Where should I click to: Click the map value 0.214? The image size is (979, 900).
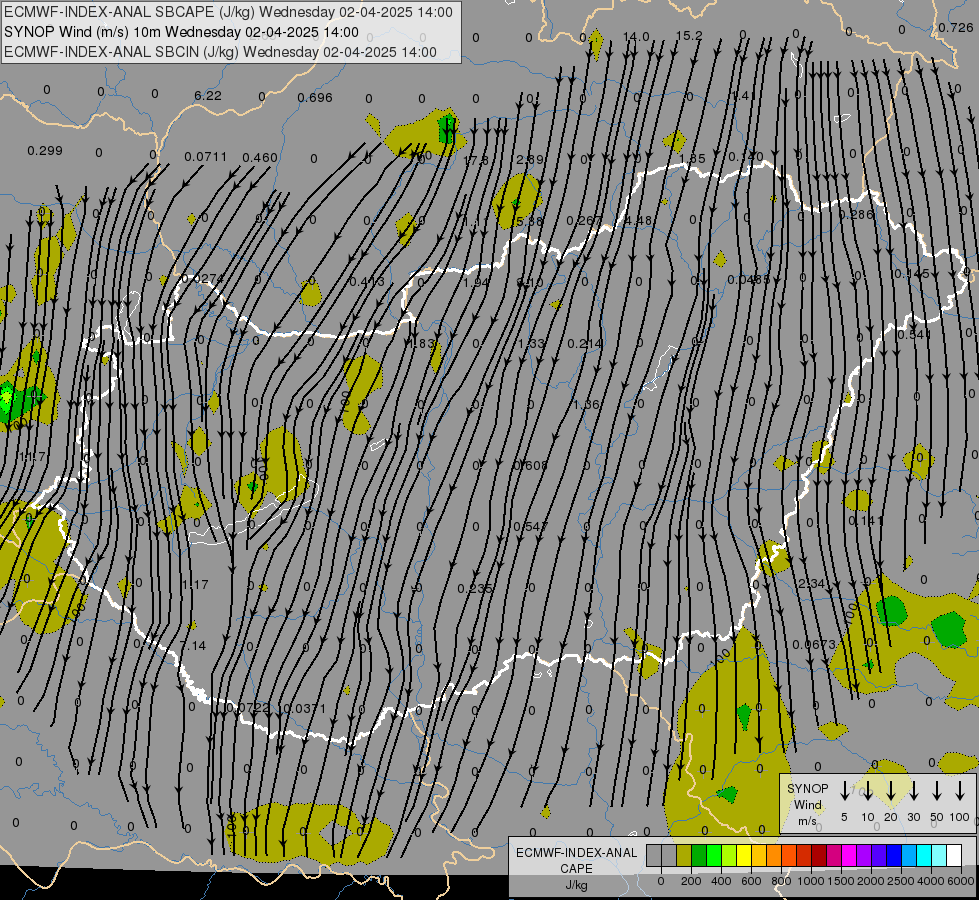[585, 344]
